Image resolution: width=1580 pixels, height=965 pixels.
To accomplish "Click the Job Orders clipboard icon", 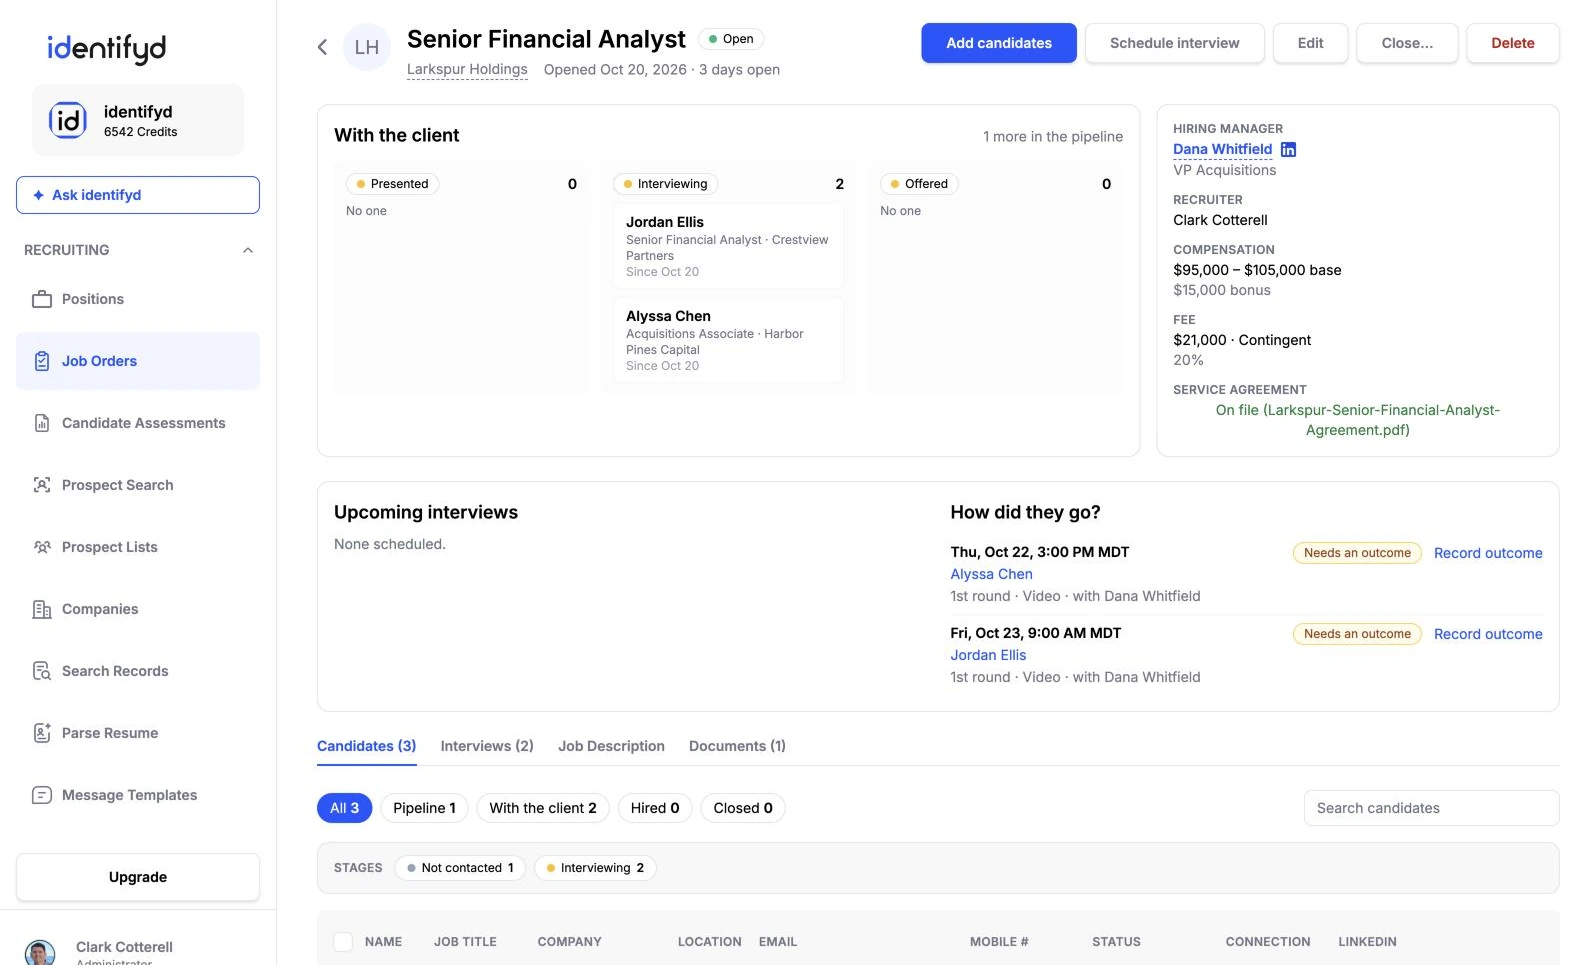I will click(x=42, y=361).
